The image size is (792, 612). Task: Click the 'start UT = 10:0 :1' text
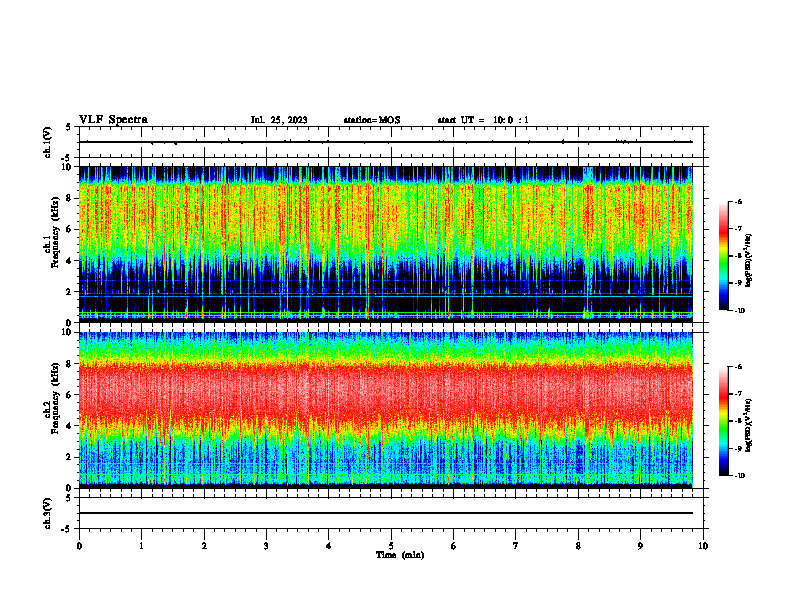point(483,120)
